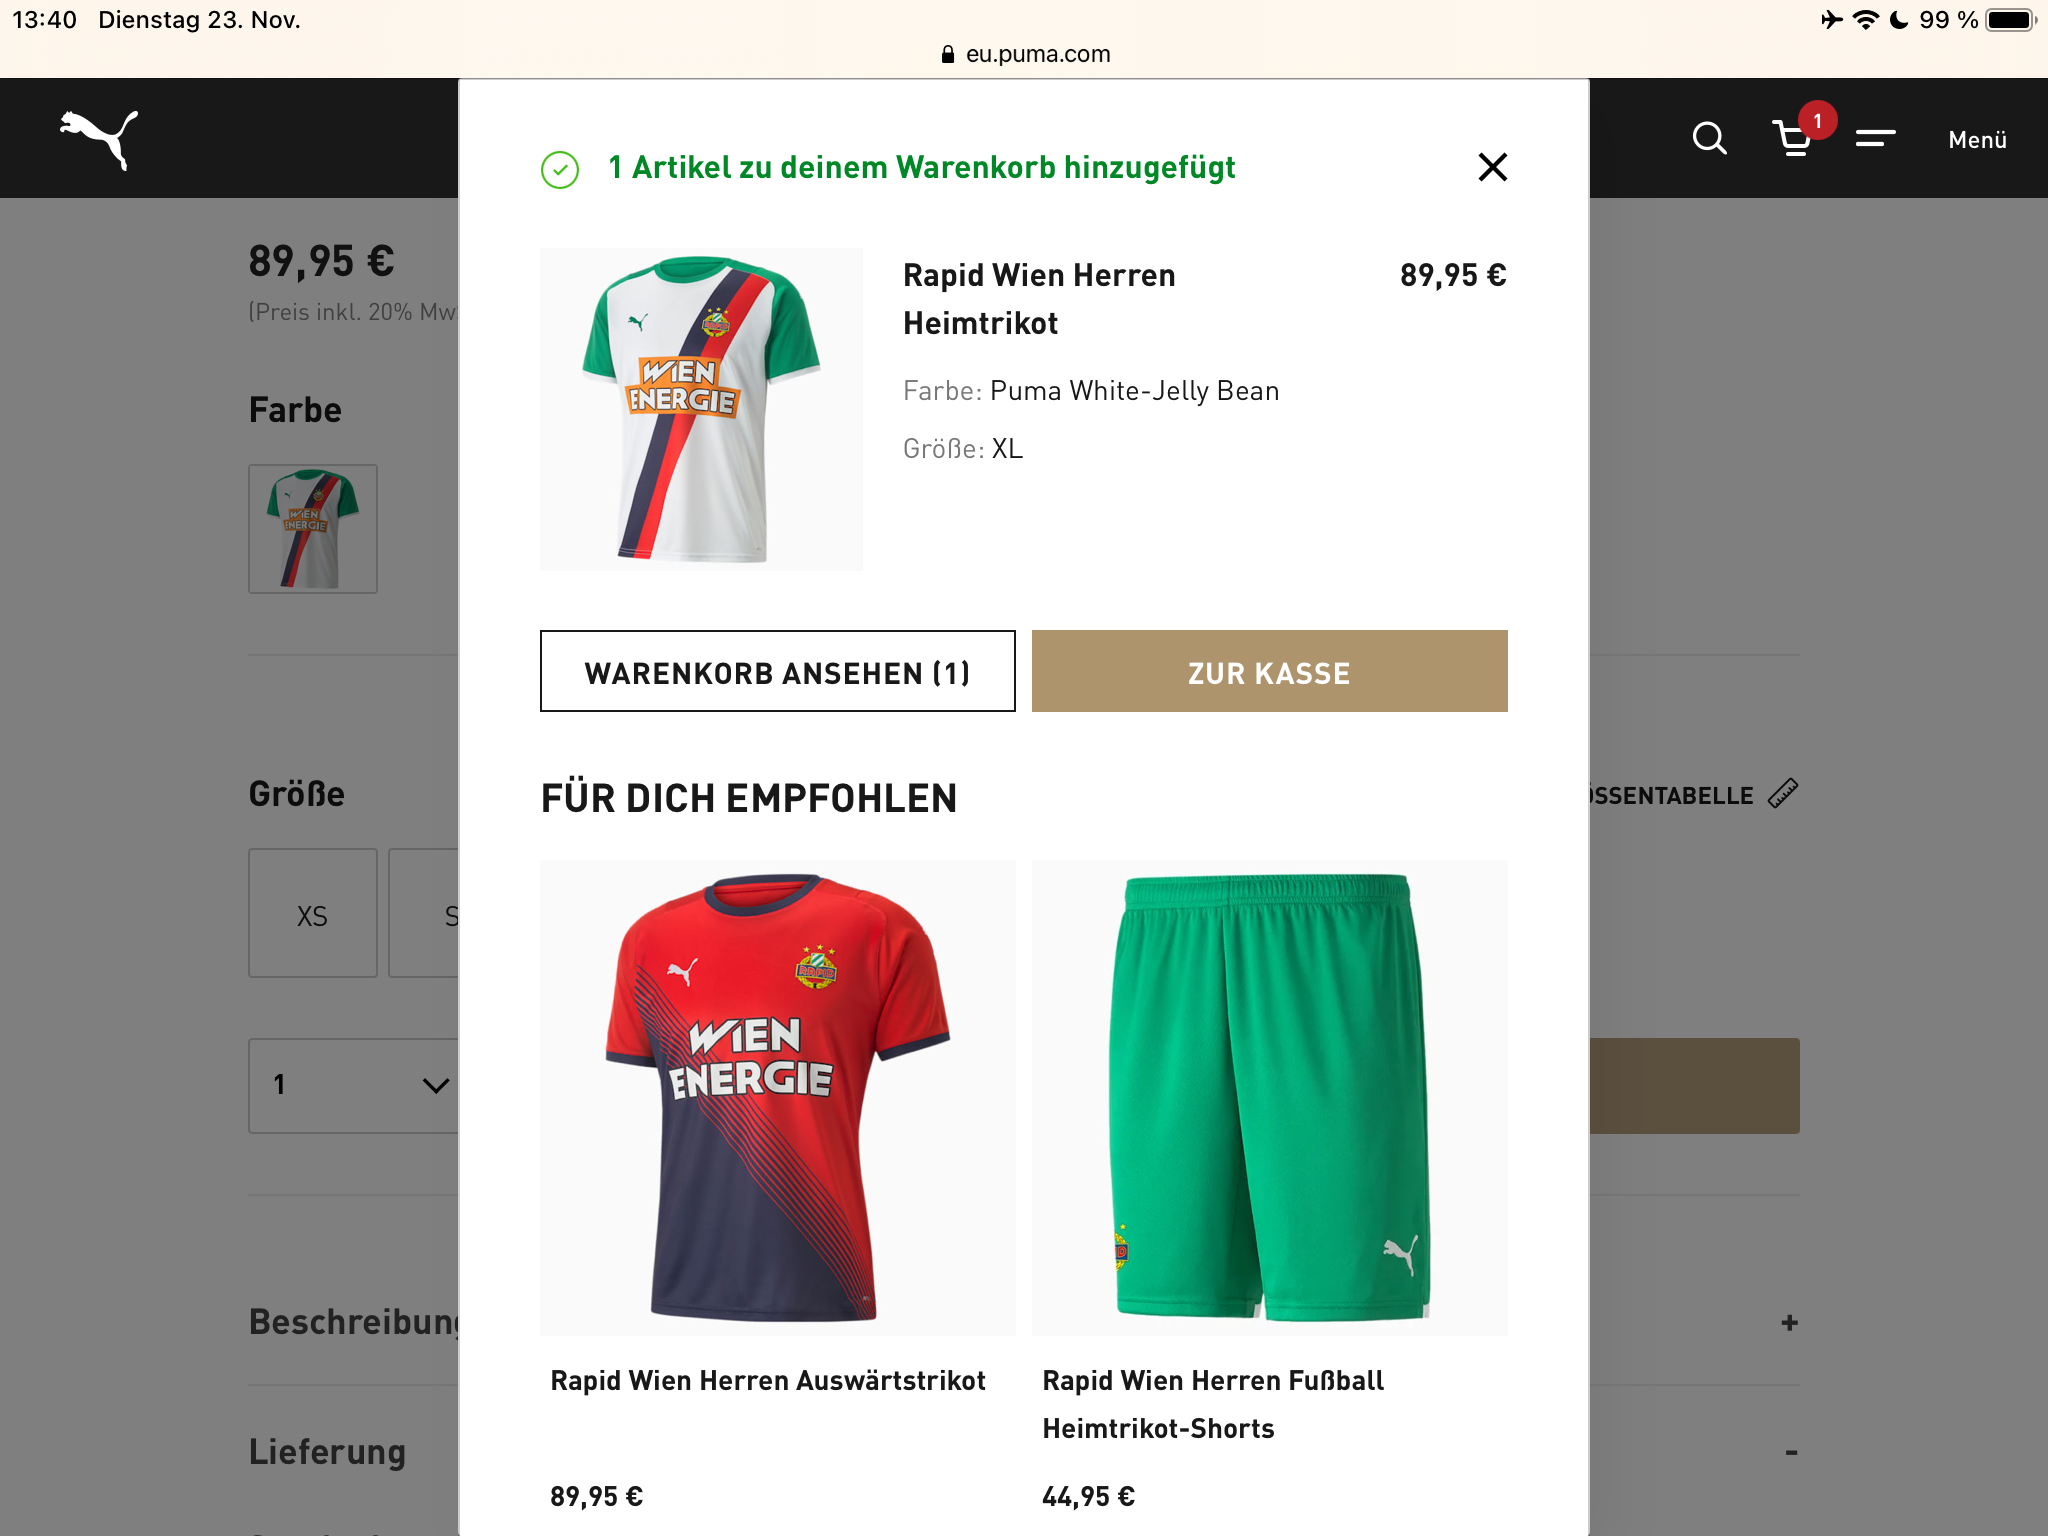Click Rapid Wien Herren Heimtrikot title
This screenshot has height=1536, width=2048.
(1039, 299)
